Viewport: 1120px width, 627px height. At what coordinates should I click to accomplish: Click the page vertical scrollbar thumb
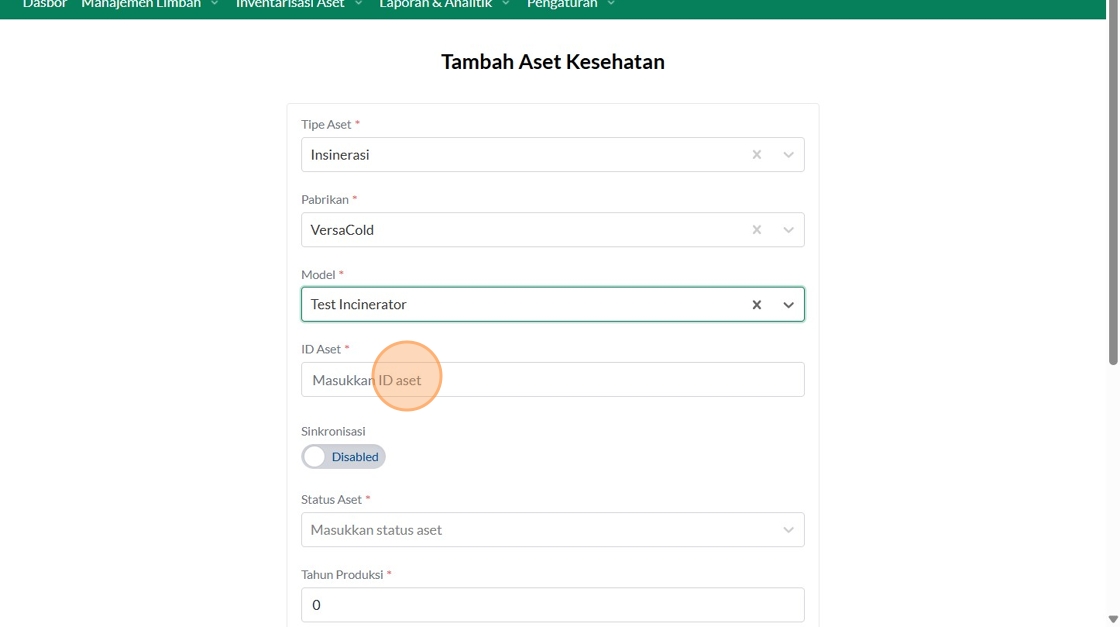1113,180
